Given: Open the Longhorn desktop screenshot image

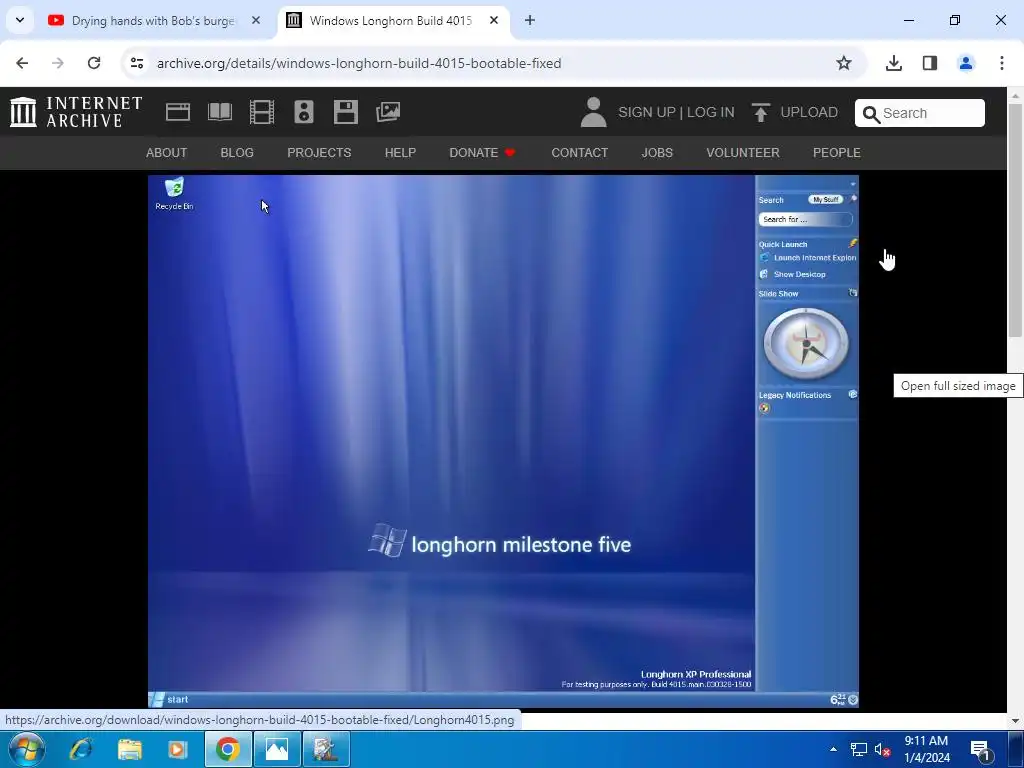Looking at the screenshot, I should (503, 441).
